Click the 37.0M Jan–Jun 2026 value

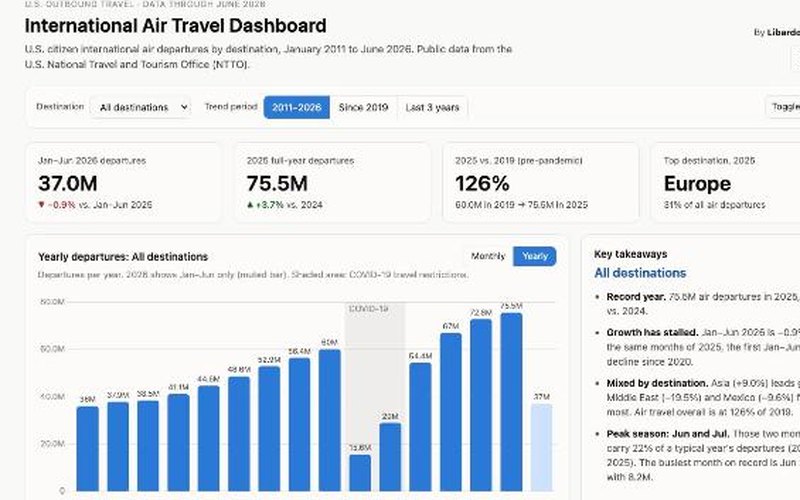67,184
